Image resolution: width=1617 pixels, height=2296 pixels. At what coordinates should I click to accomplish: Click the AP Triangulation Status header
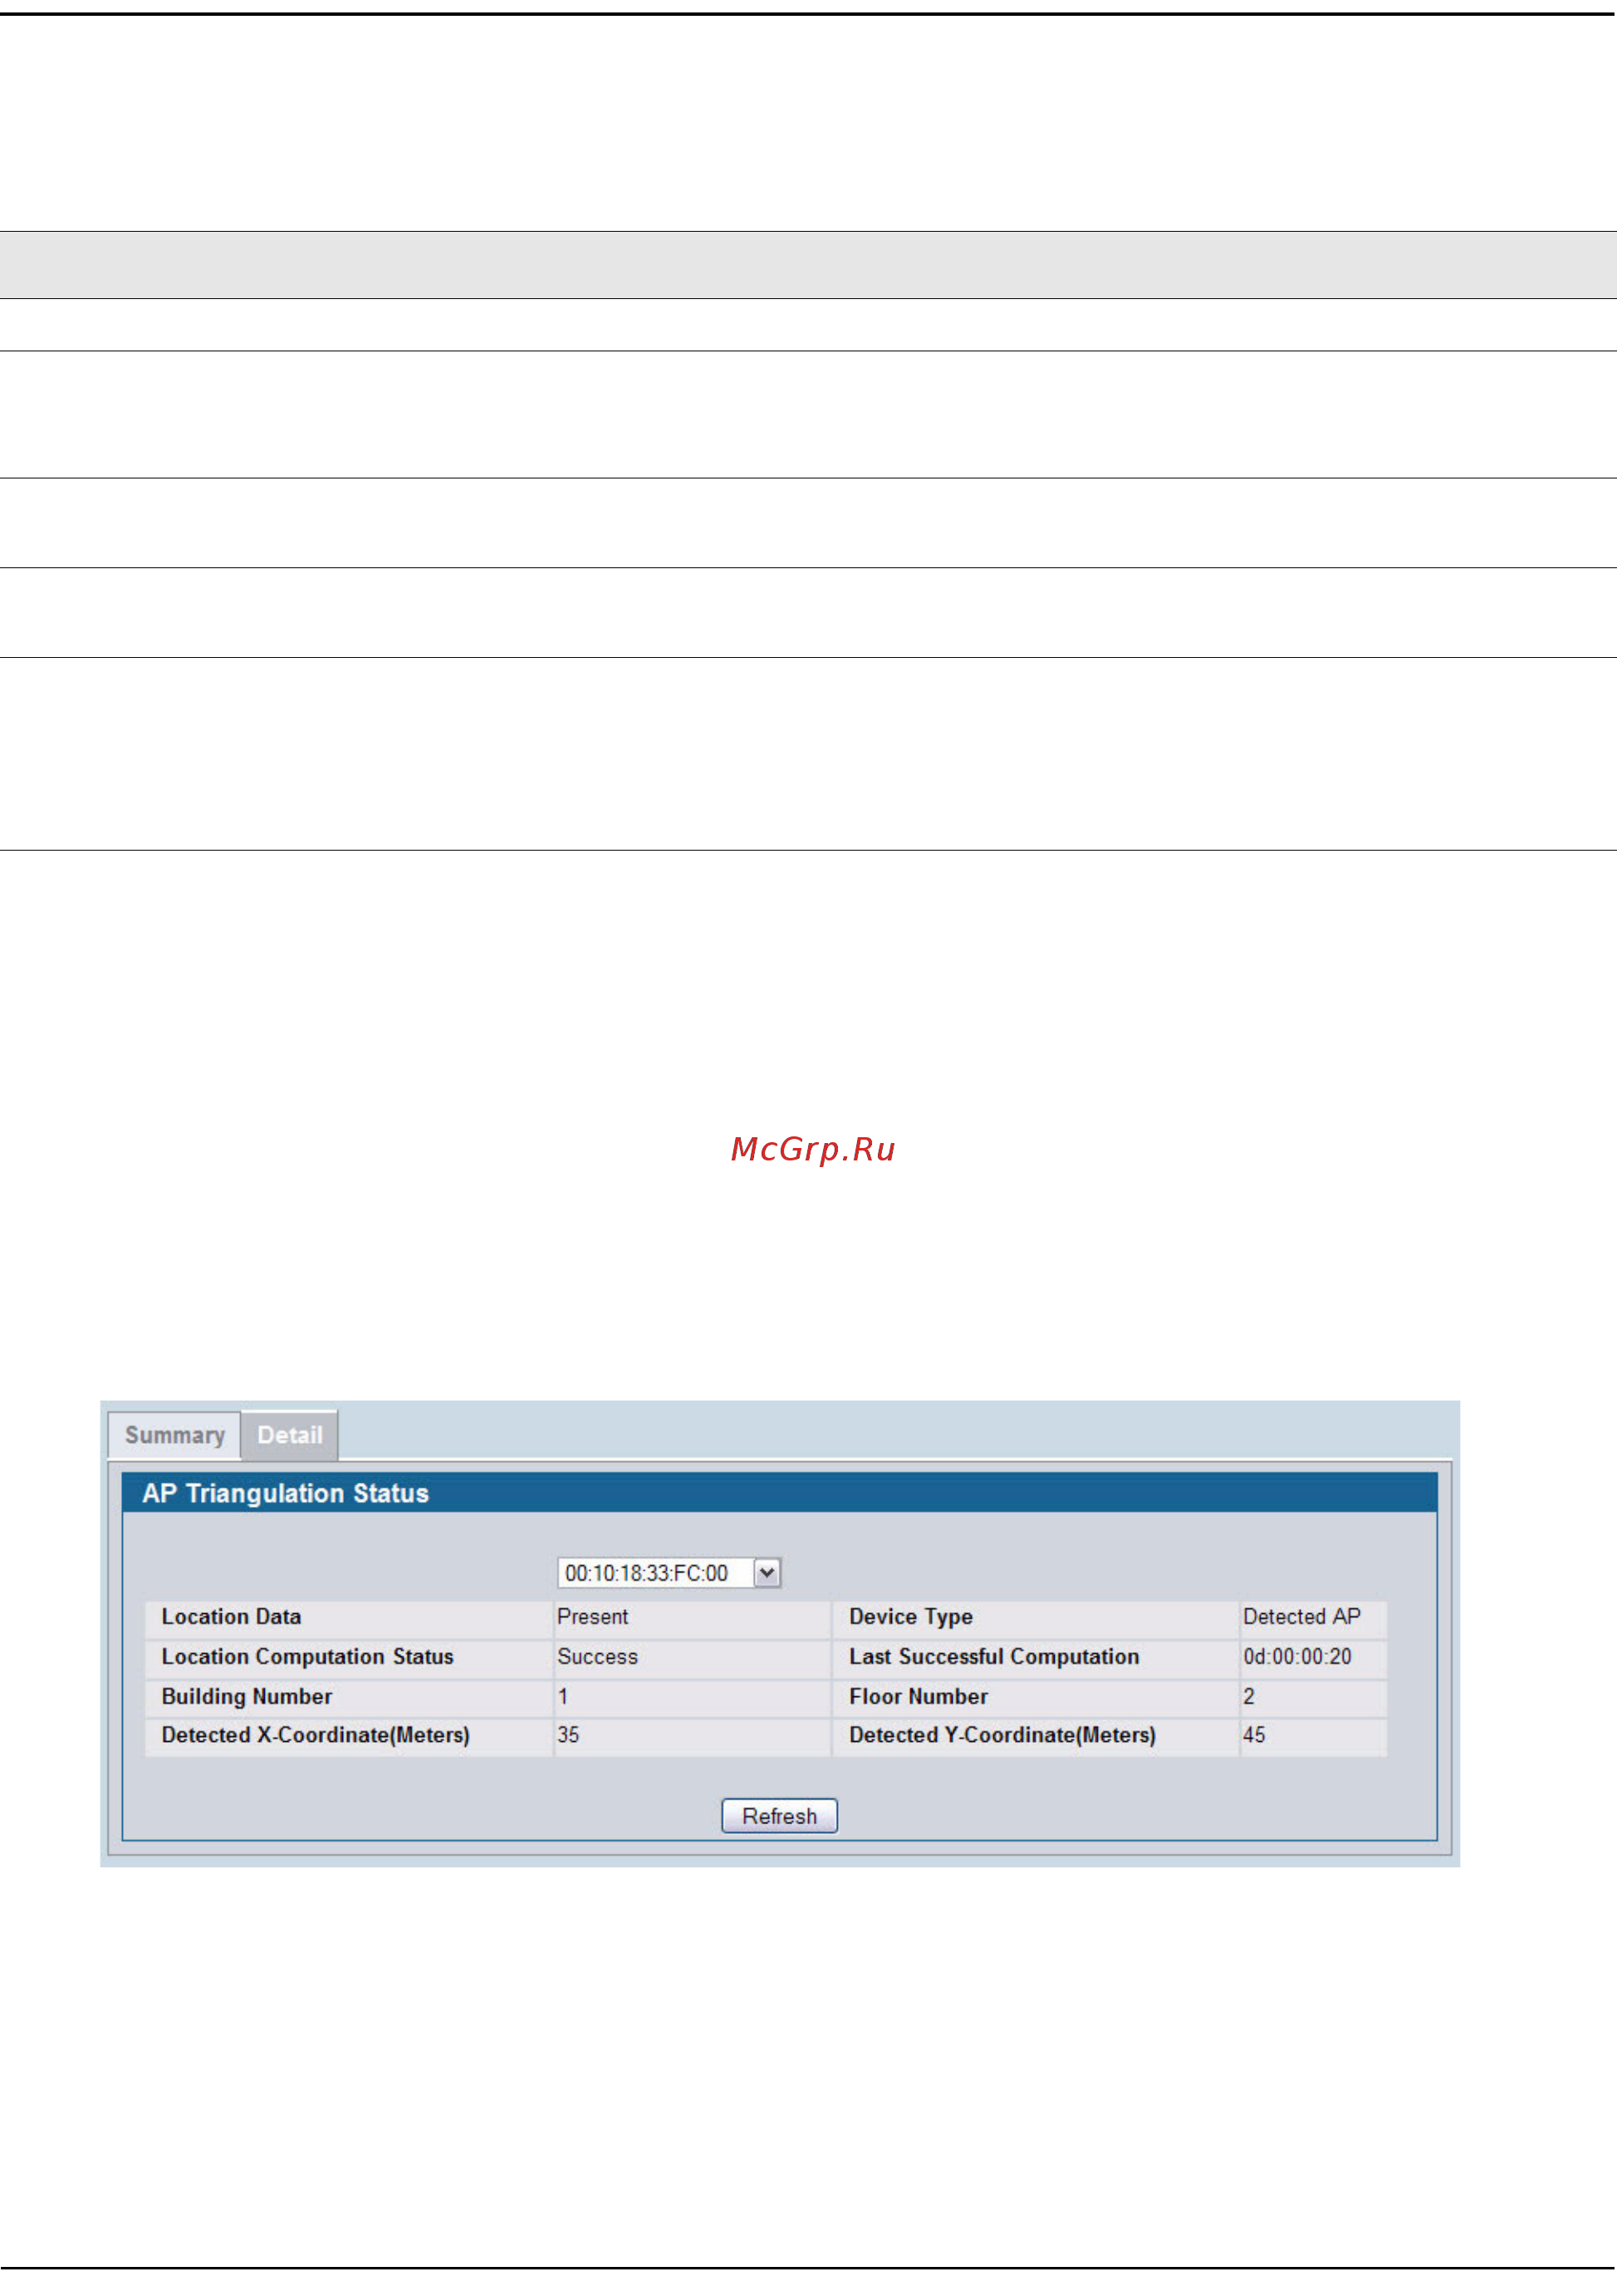285,1493
